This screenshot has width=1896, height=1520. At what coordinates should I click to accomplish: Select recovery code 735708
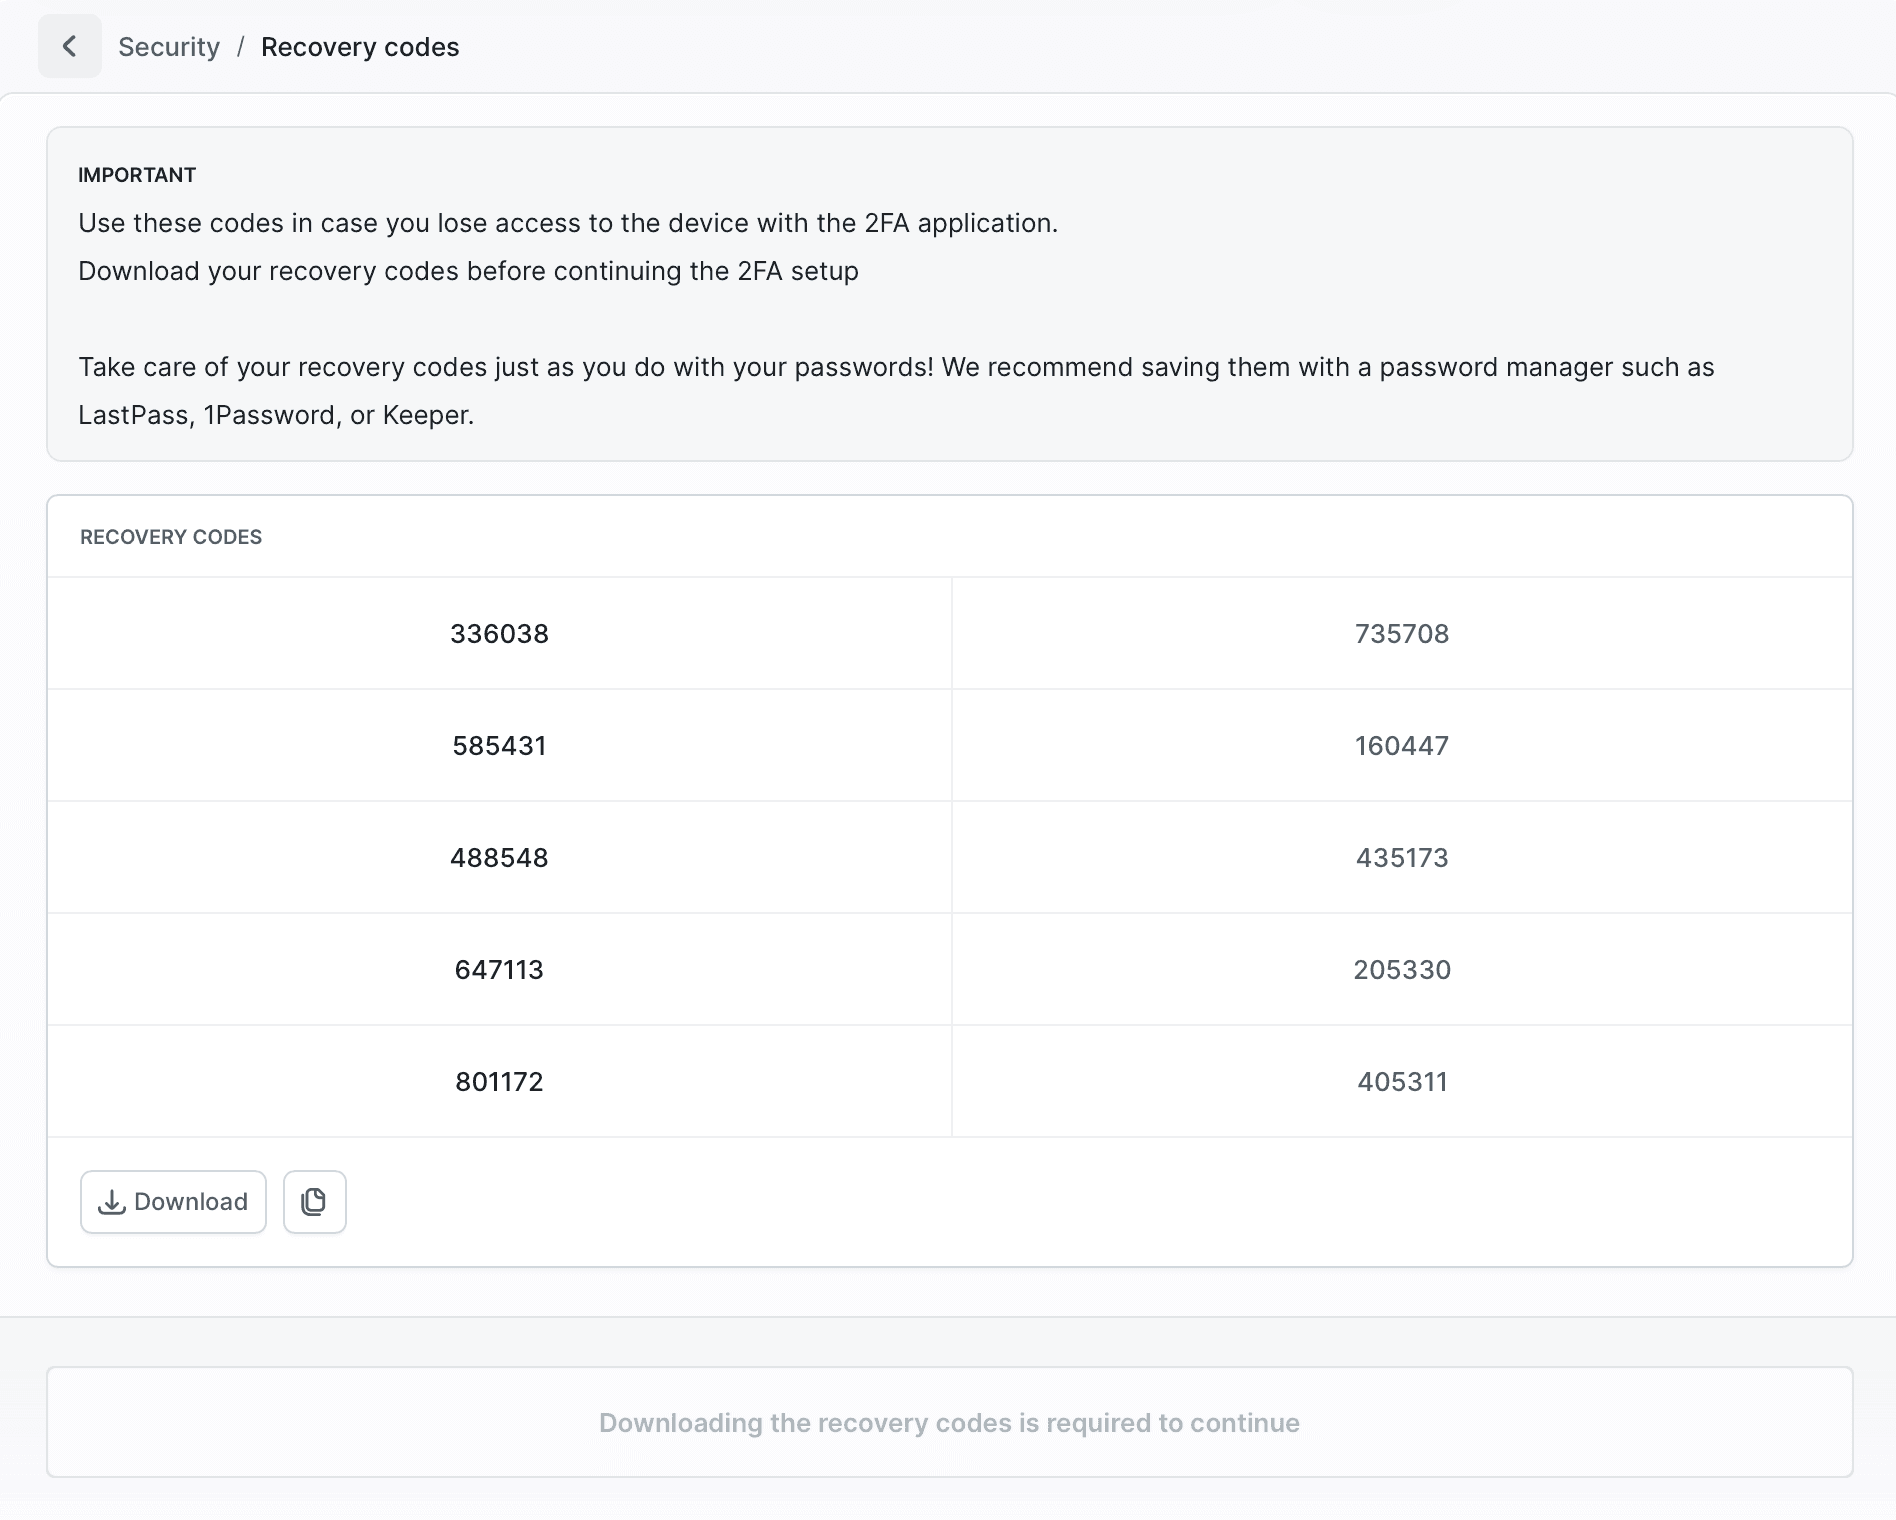coord(1401,634)
